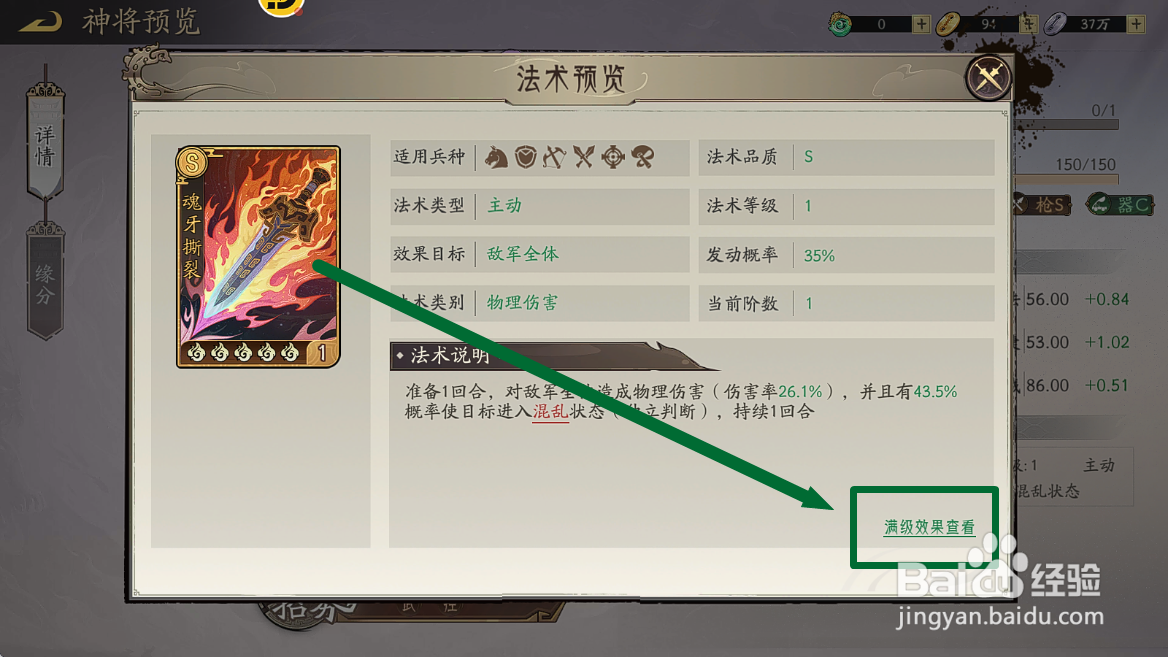Switch to the 详情 banner tab
Screen dimensions: 1168x657
coord(45,143)
